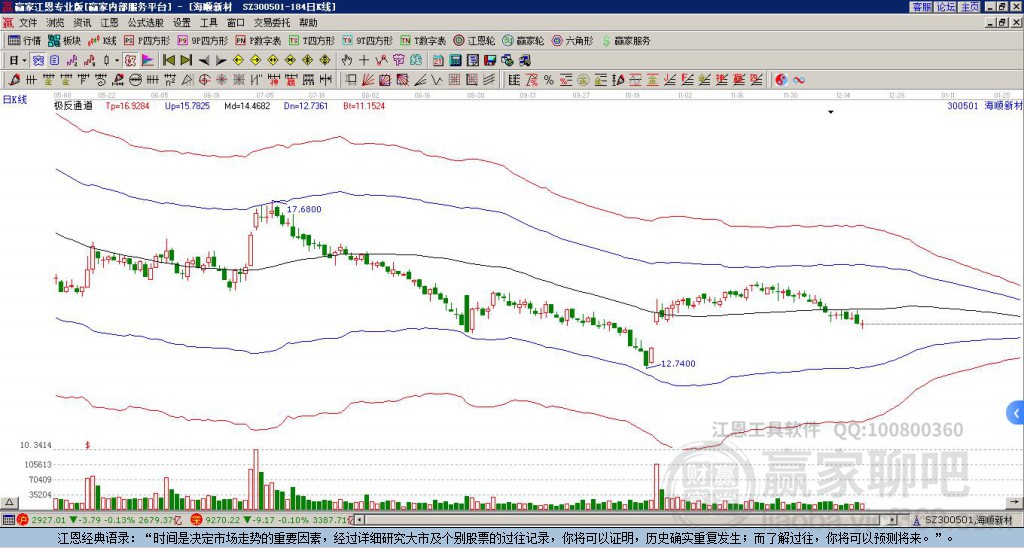Open 行情 market quotes view
The image size is (1024, 548).
click(25, 40)
